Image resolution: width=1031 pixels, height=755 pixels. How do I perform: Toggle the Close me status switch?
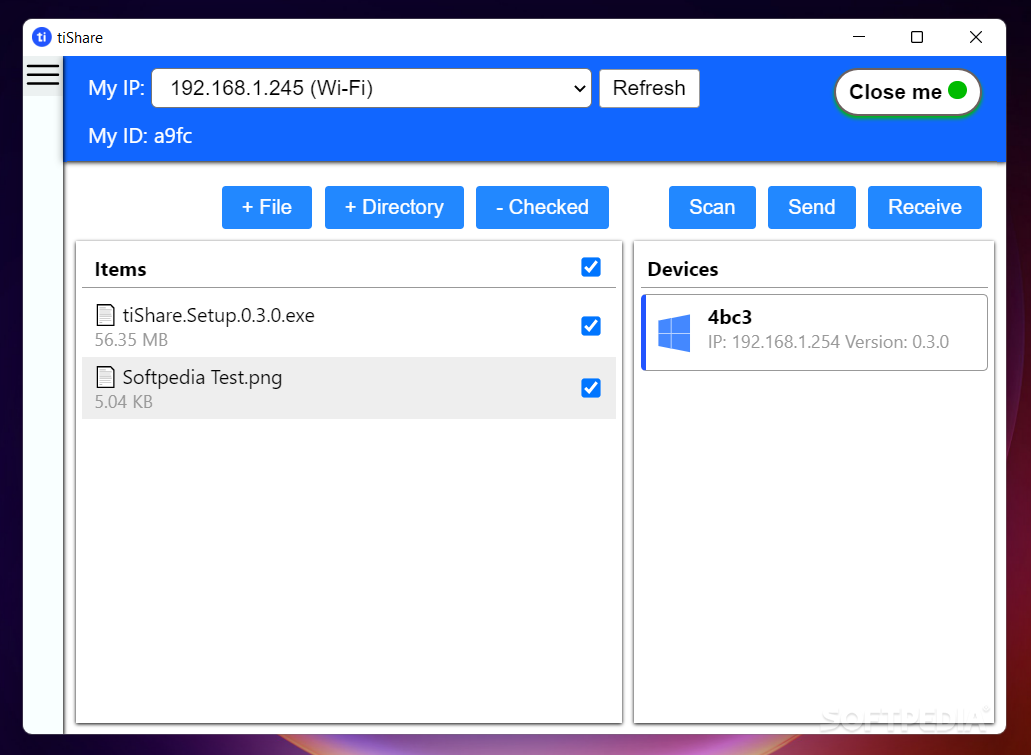click(907, 92)
